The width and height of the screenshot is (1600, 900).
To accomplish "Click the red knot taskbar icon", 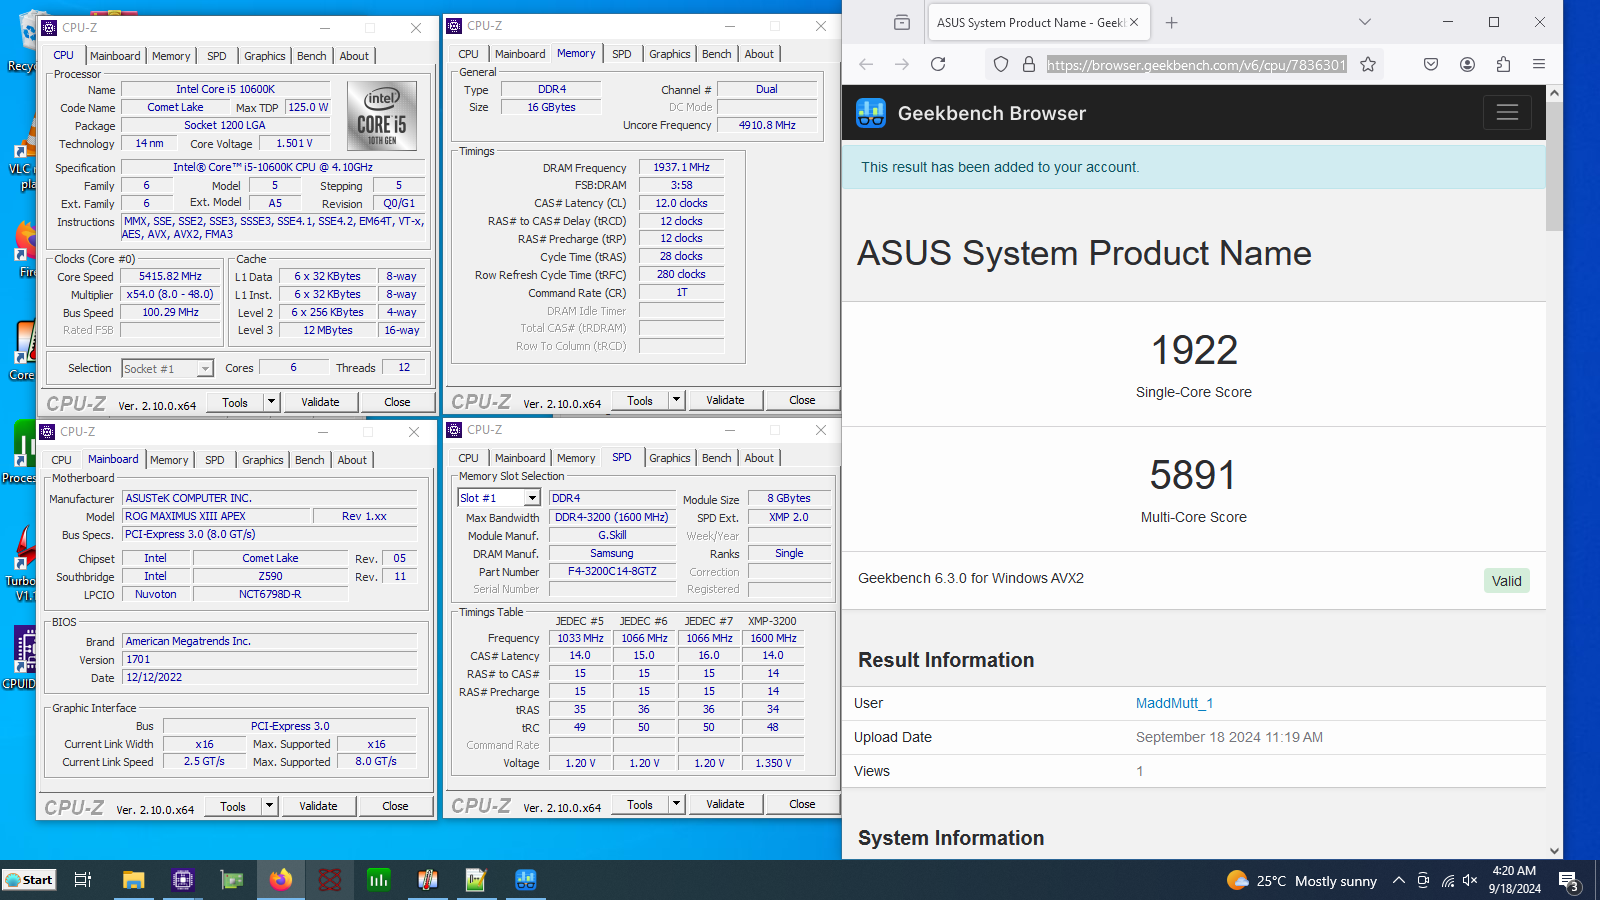I will click(330, 880).
